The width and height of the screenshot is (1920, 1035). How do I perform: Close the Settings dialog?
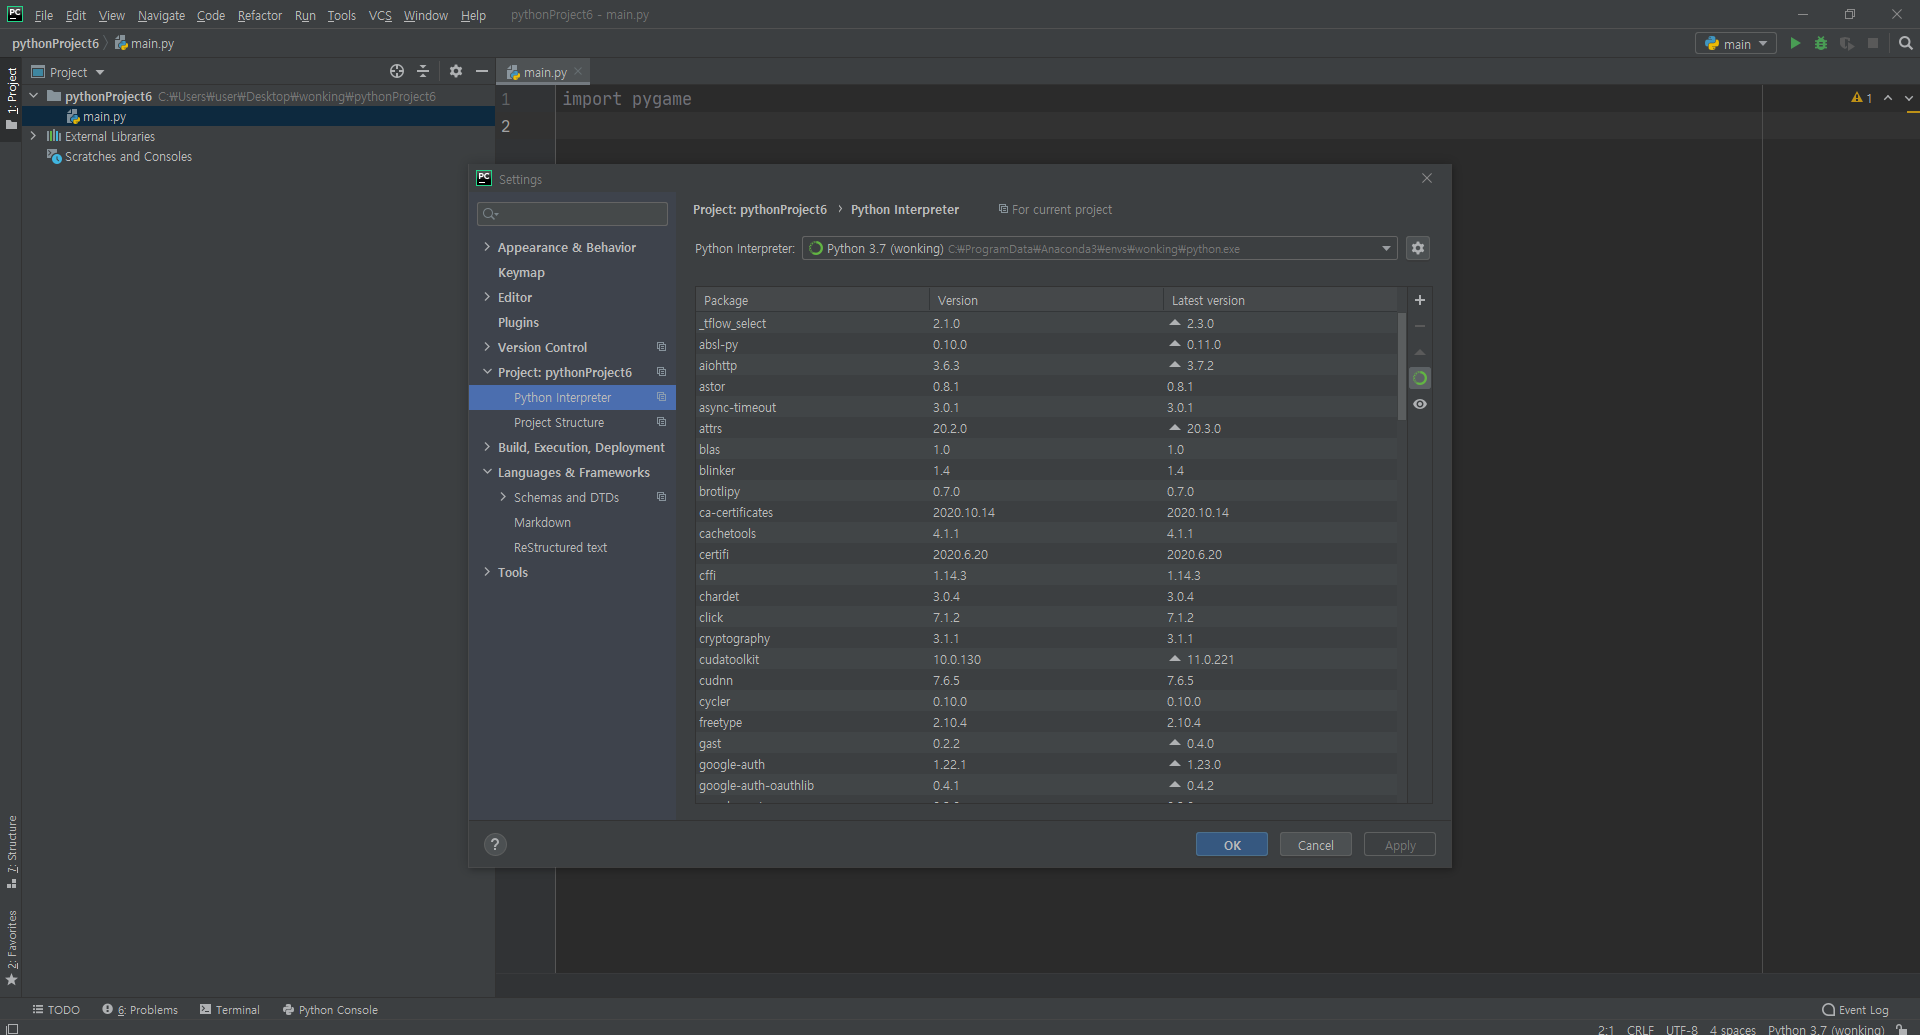[1427, 178]
